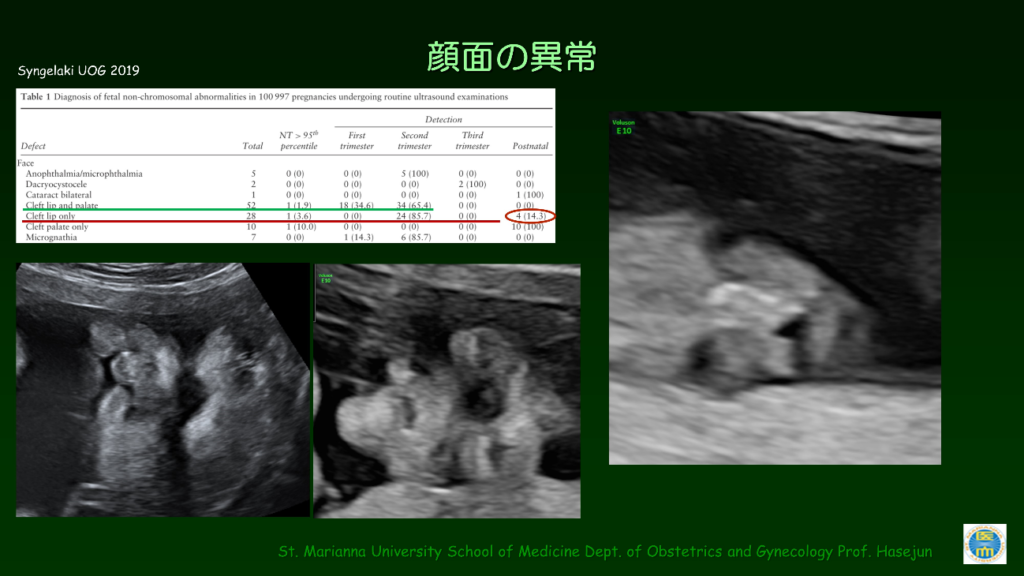The width and height of the screenshot is (1024, 576).
Task: Select the large right ultrasound image
Action: (775, 288)
